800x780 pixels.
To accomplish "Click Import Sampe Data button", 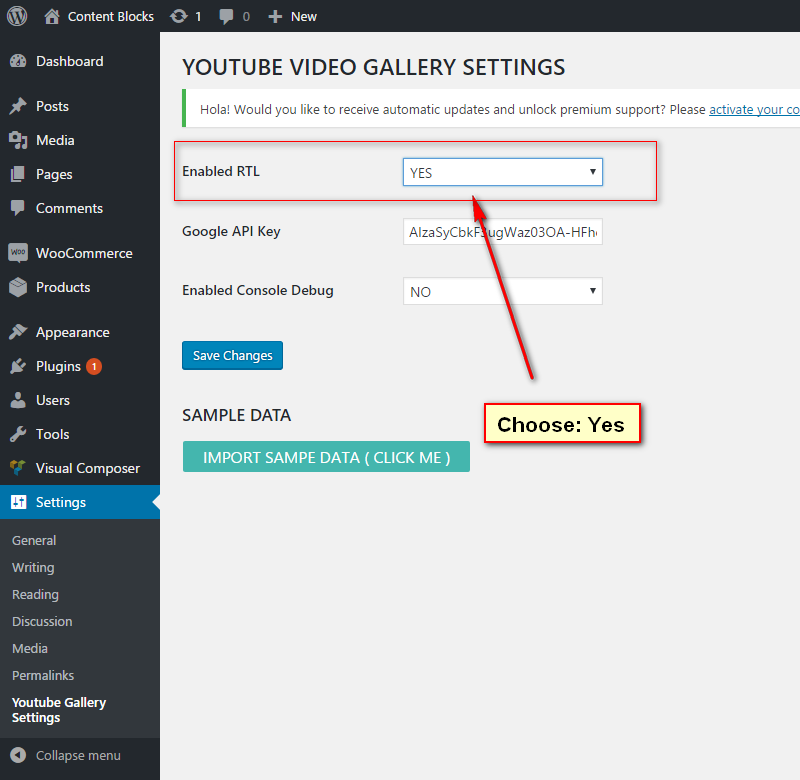I will pos(327,457).
